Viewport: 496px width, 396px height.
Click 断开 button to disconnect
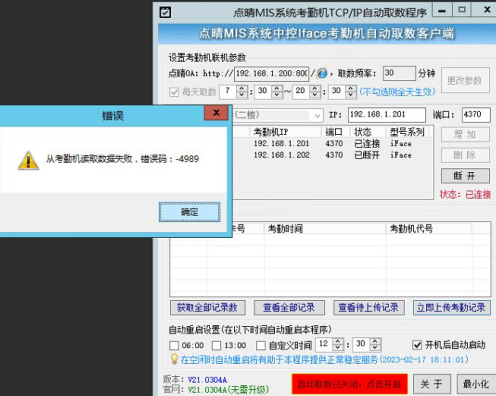(465, 176)
